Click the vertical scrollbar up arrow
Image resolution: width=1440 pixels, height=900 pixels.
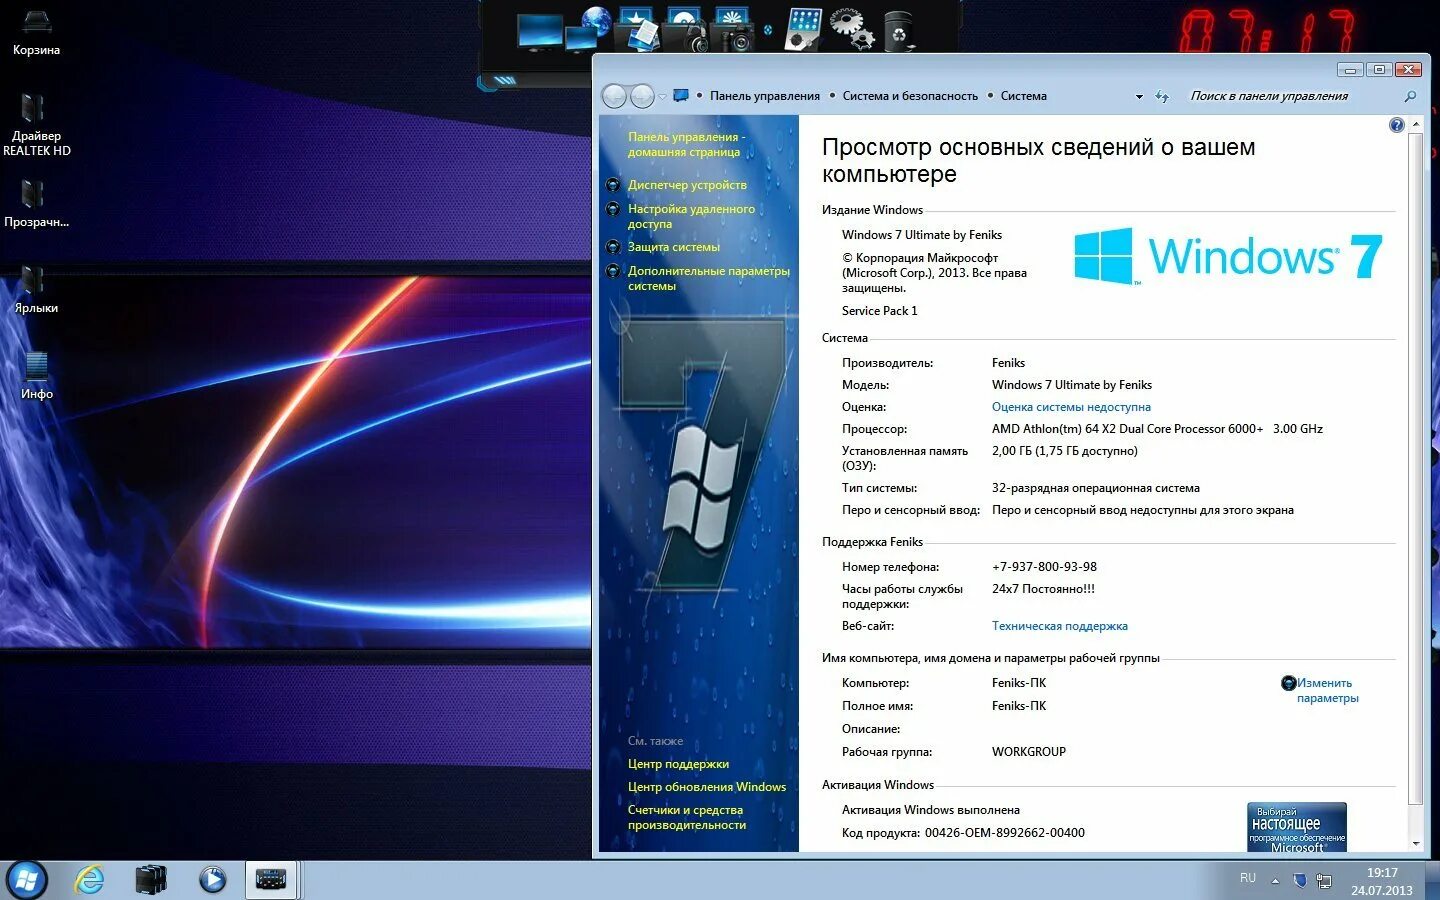pyautogui.click(x=1415, y=125)
